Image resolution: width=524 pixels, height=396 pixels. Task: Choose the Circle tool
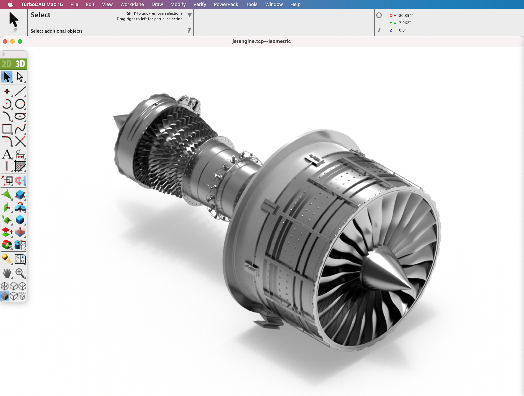tap(20, 104)
